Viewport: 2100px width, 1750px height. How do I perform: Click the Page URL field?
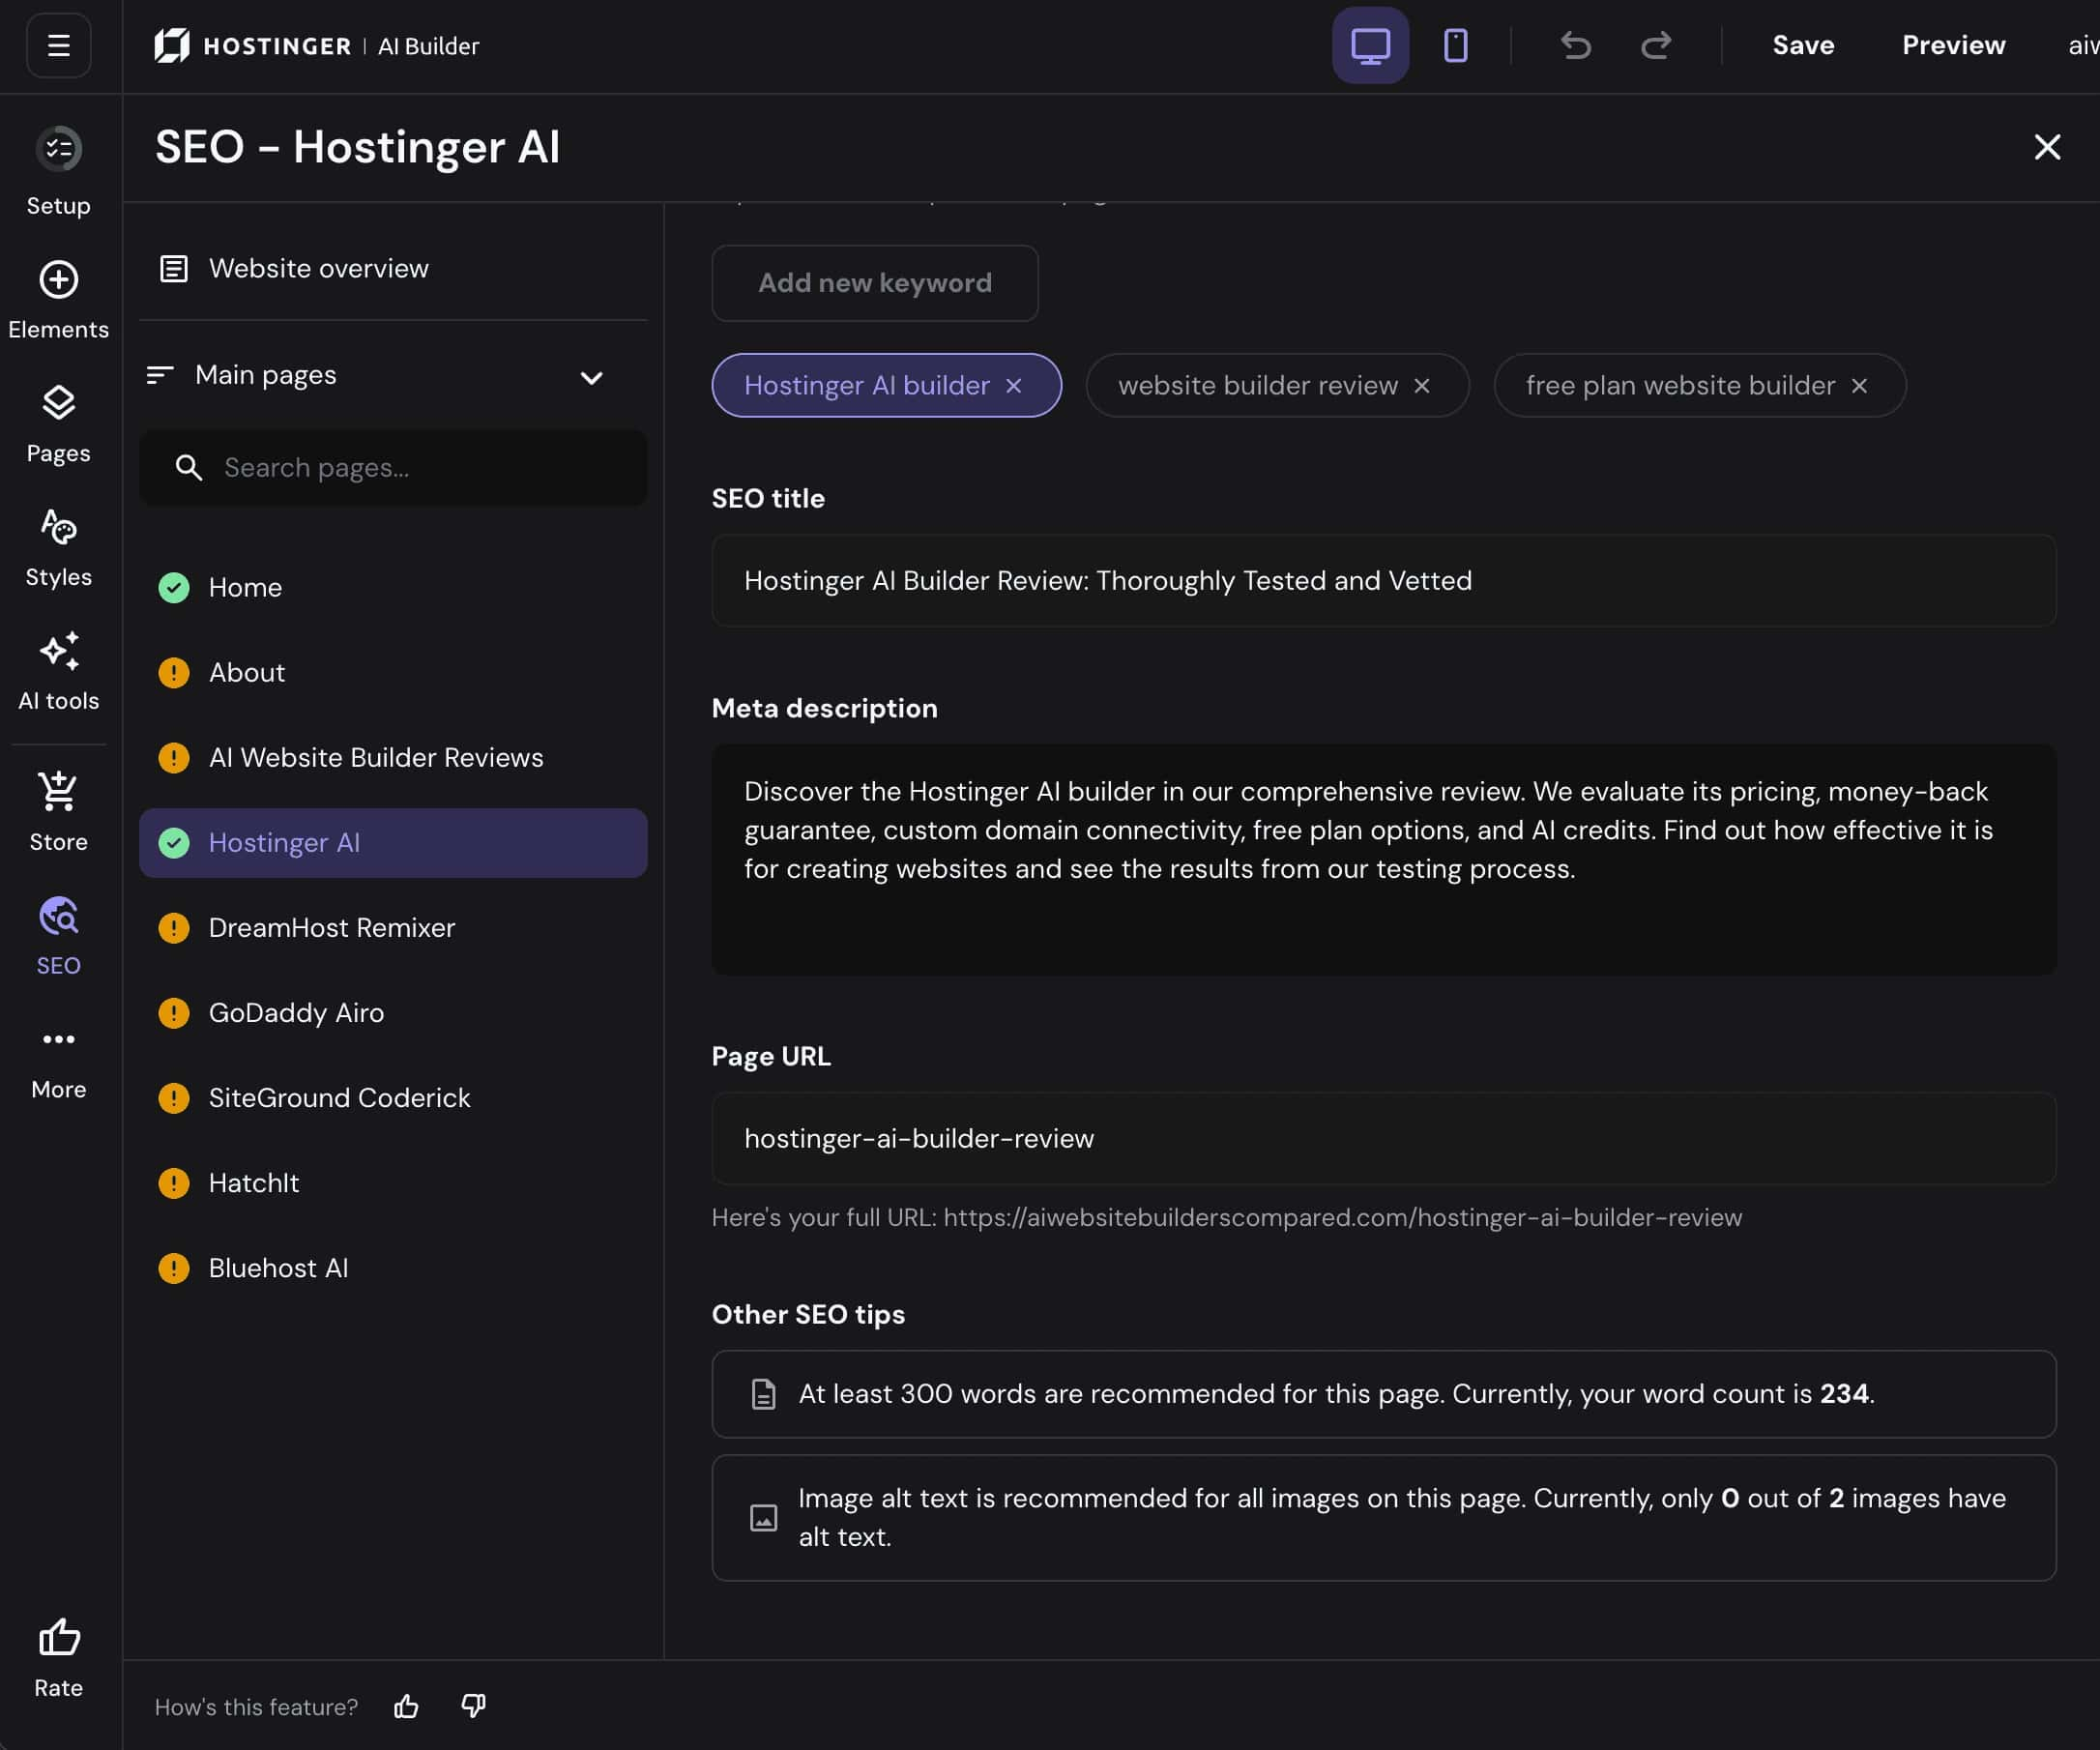point(1384,1139)
